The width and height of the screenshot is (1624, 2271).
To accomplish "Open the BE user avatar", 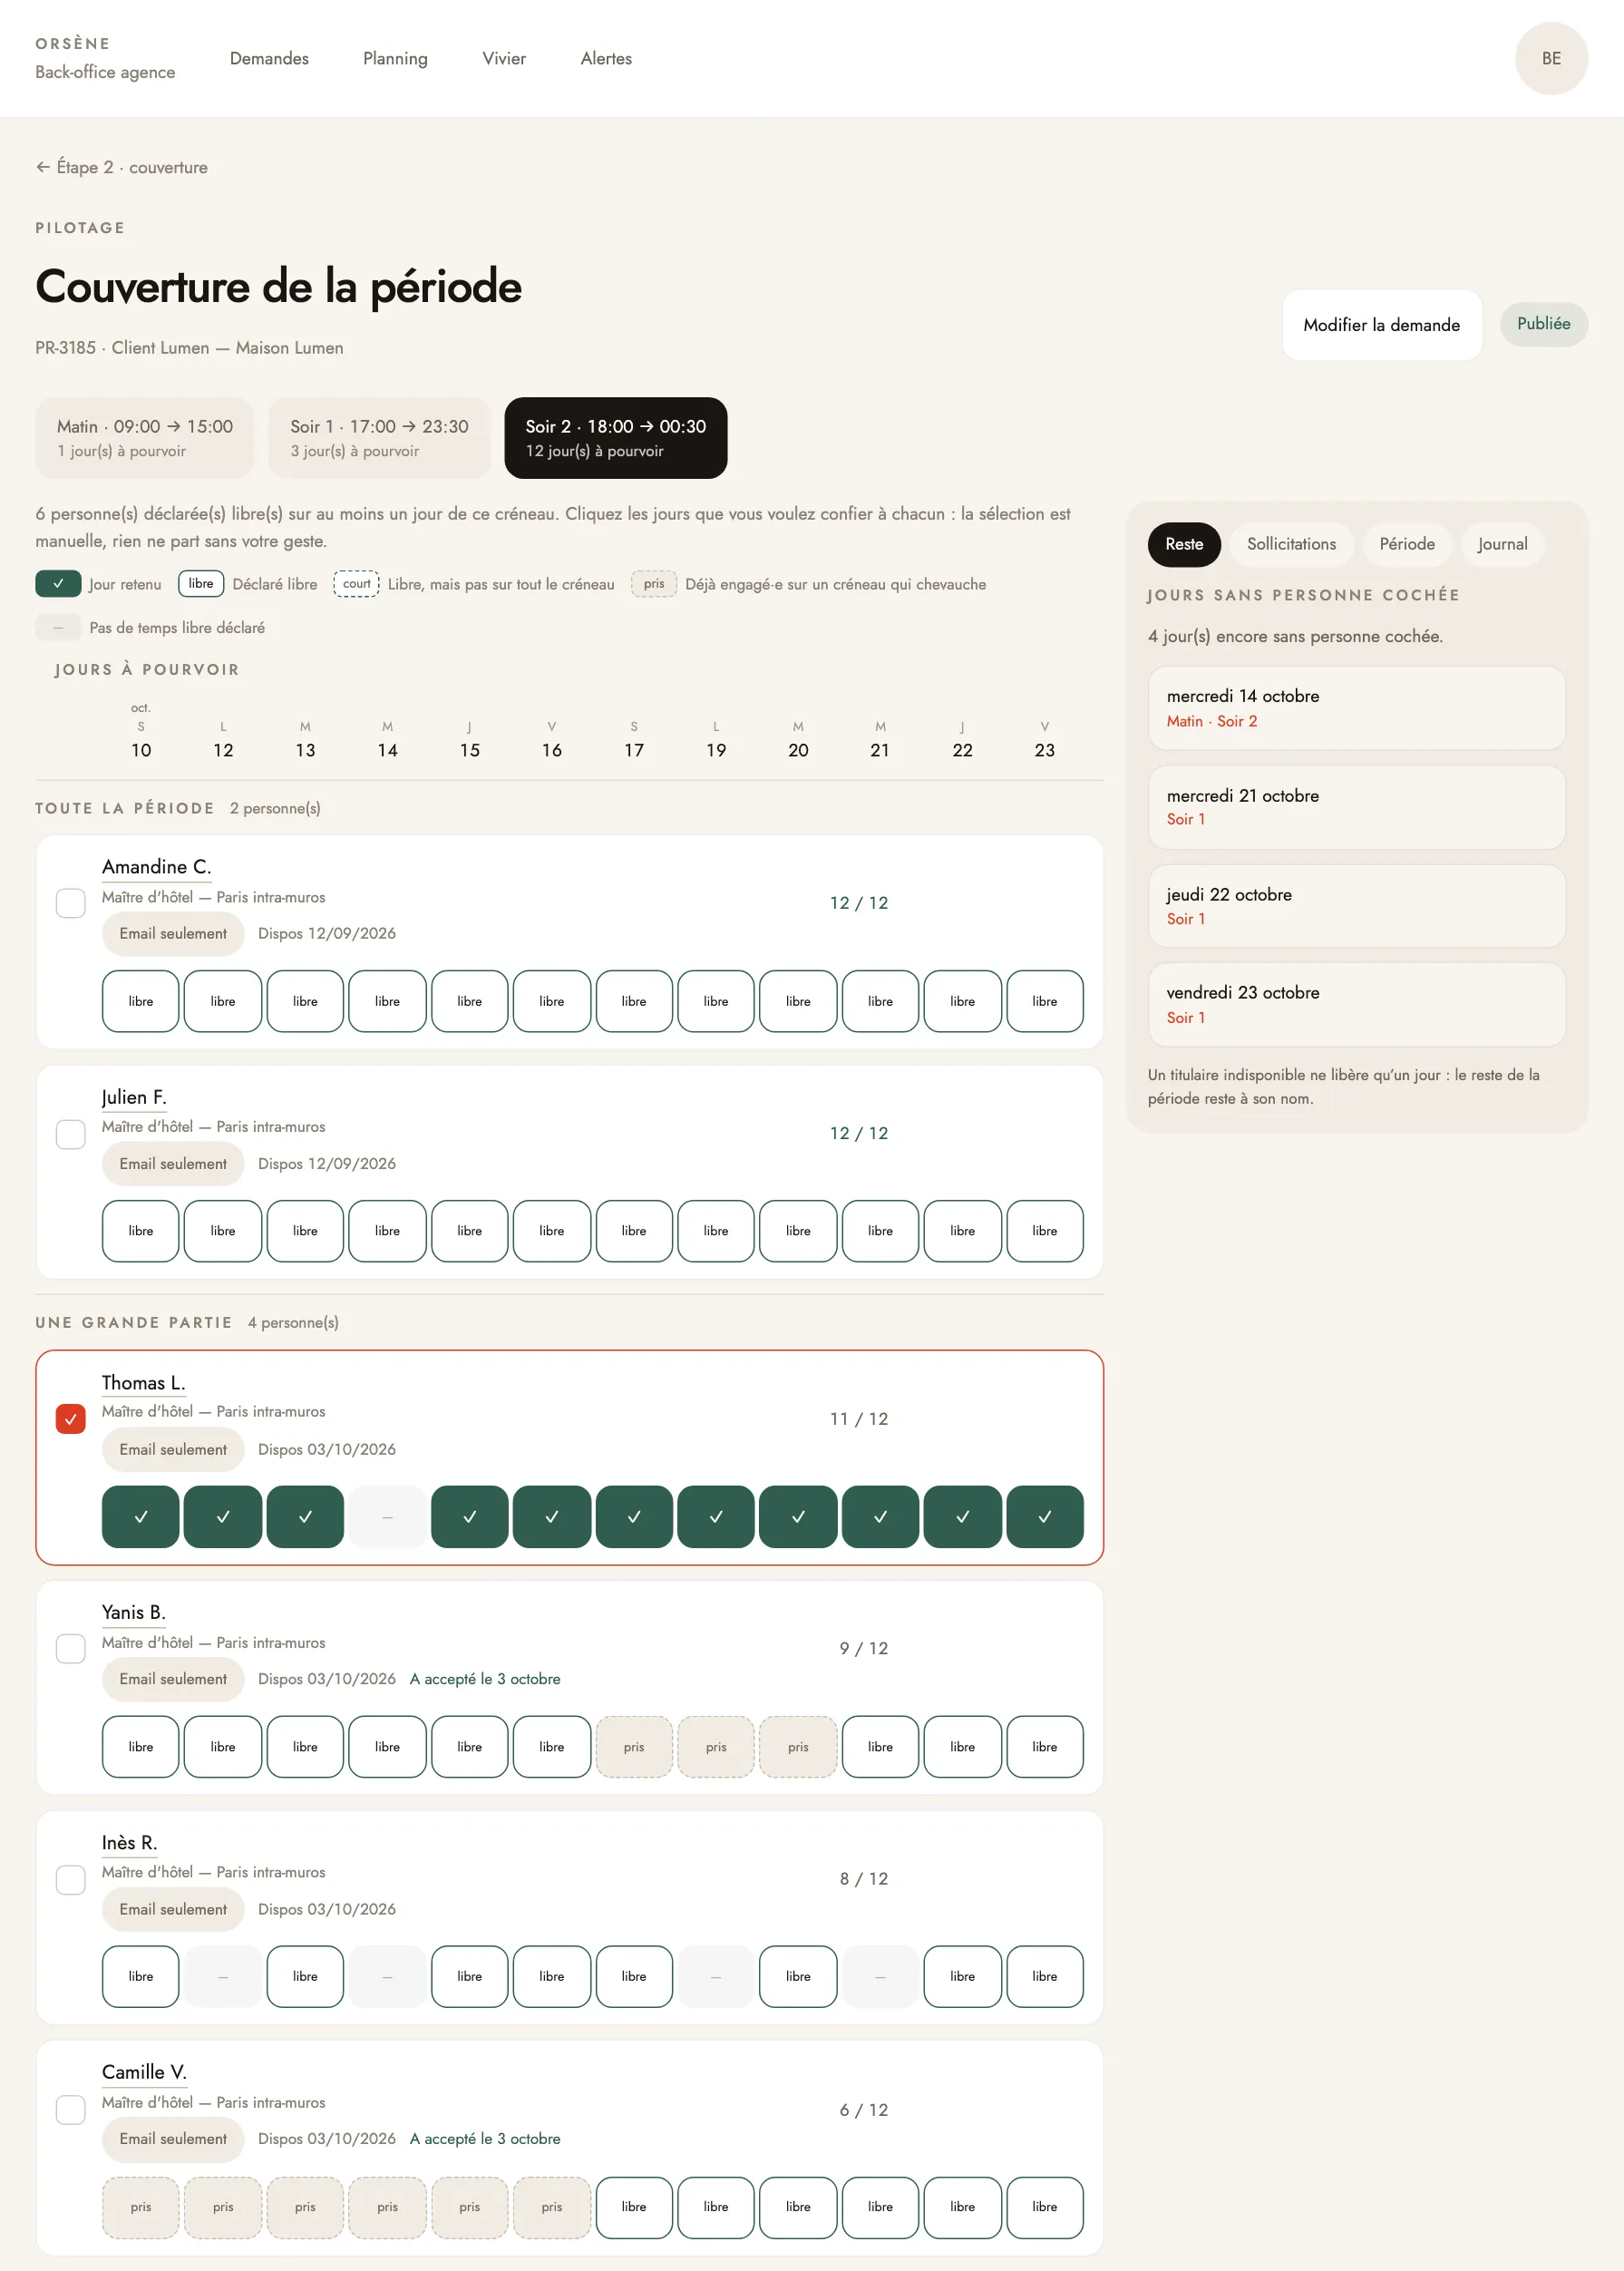I will coord(1550,58).
